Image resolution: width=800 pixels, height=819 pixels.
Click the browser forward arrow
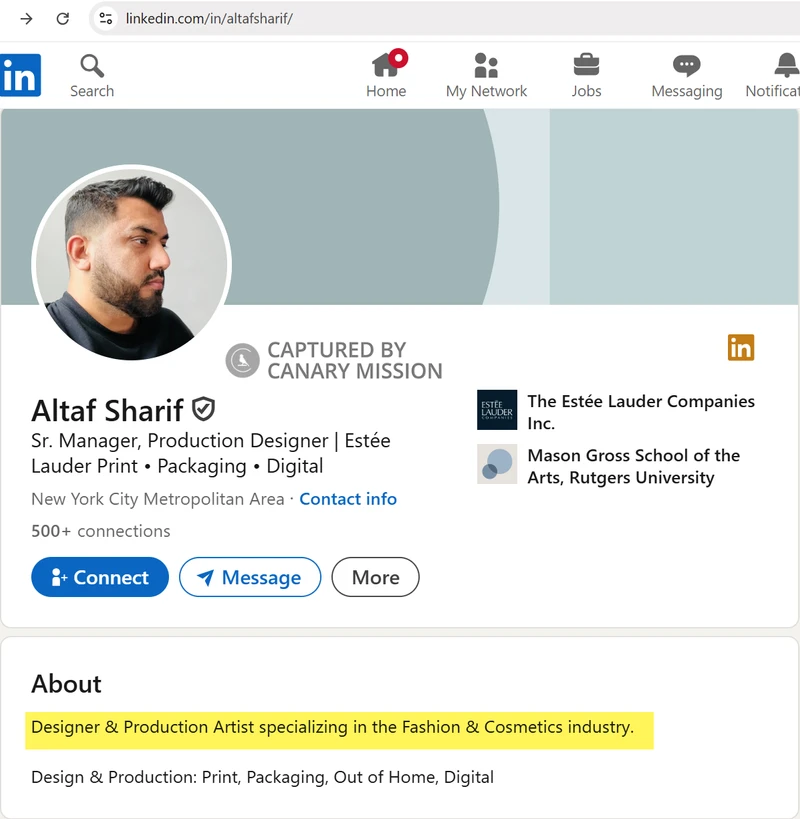click(26, 19)
